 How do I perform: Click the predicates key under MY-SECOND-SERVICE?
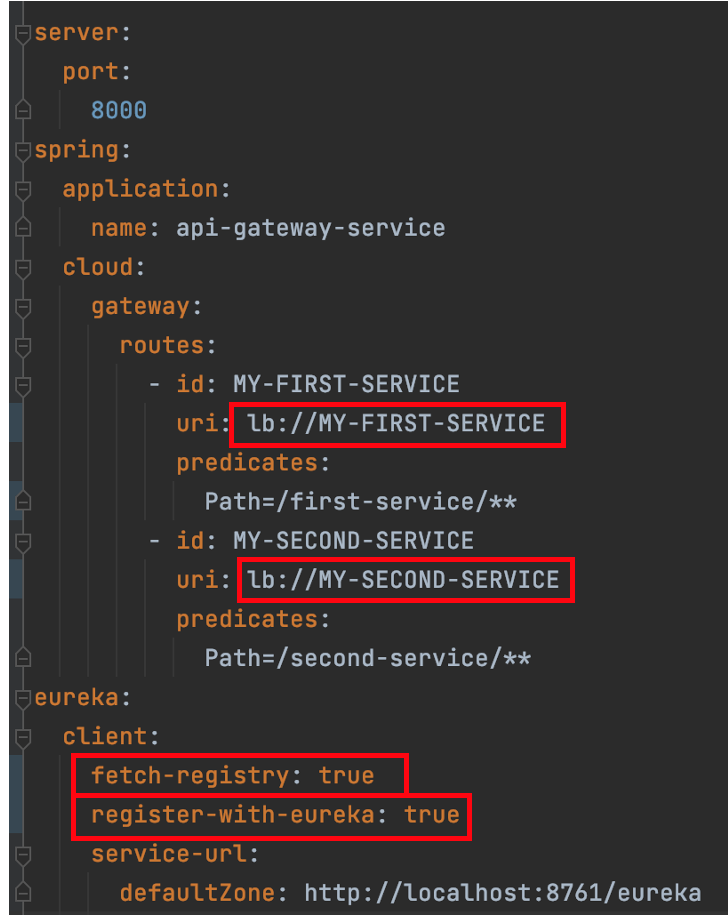(247, 620)
